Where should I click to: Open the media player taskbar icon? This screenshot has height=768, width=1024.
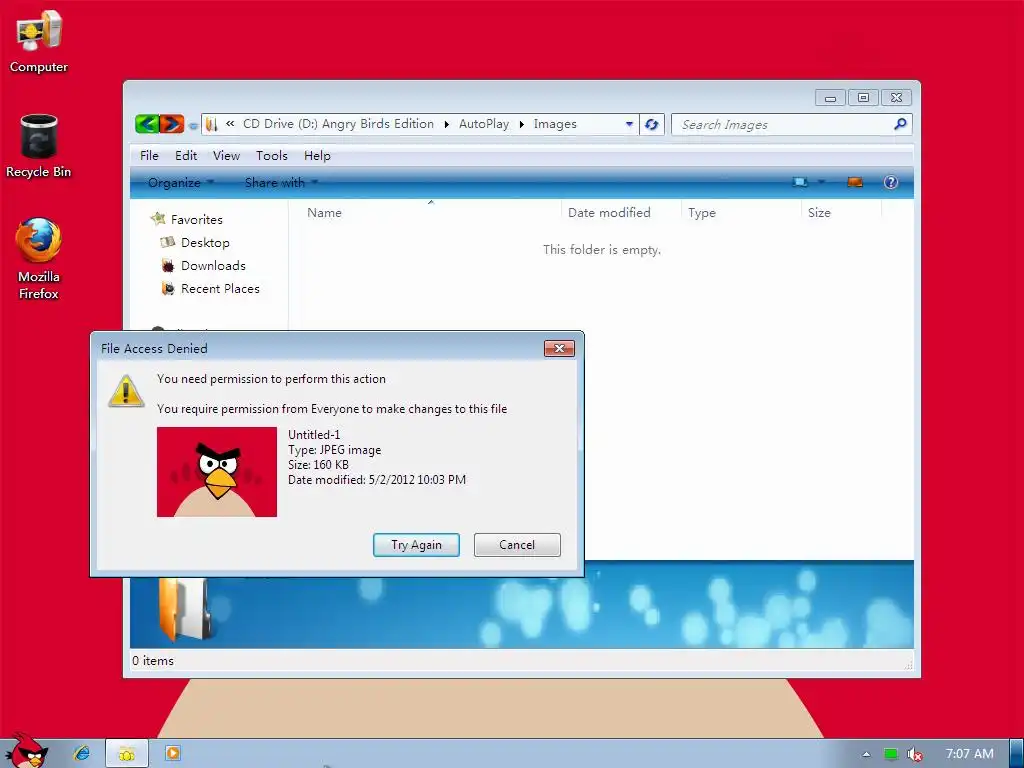coord(172,753)
